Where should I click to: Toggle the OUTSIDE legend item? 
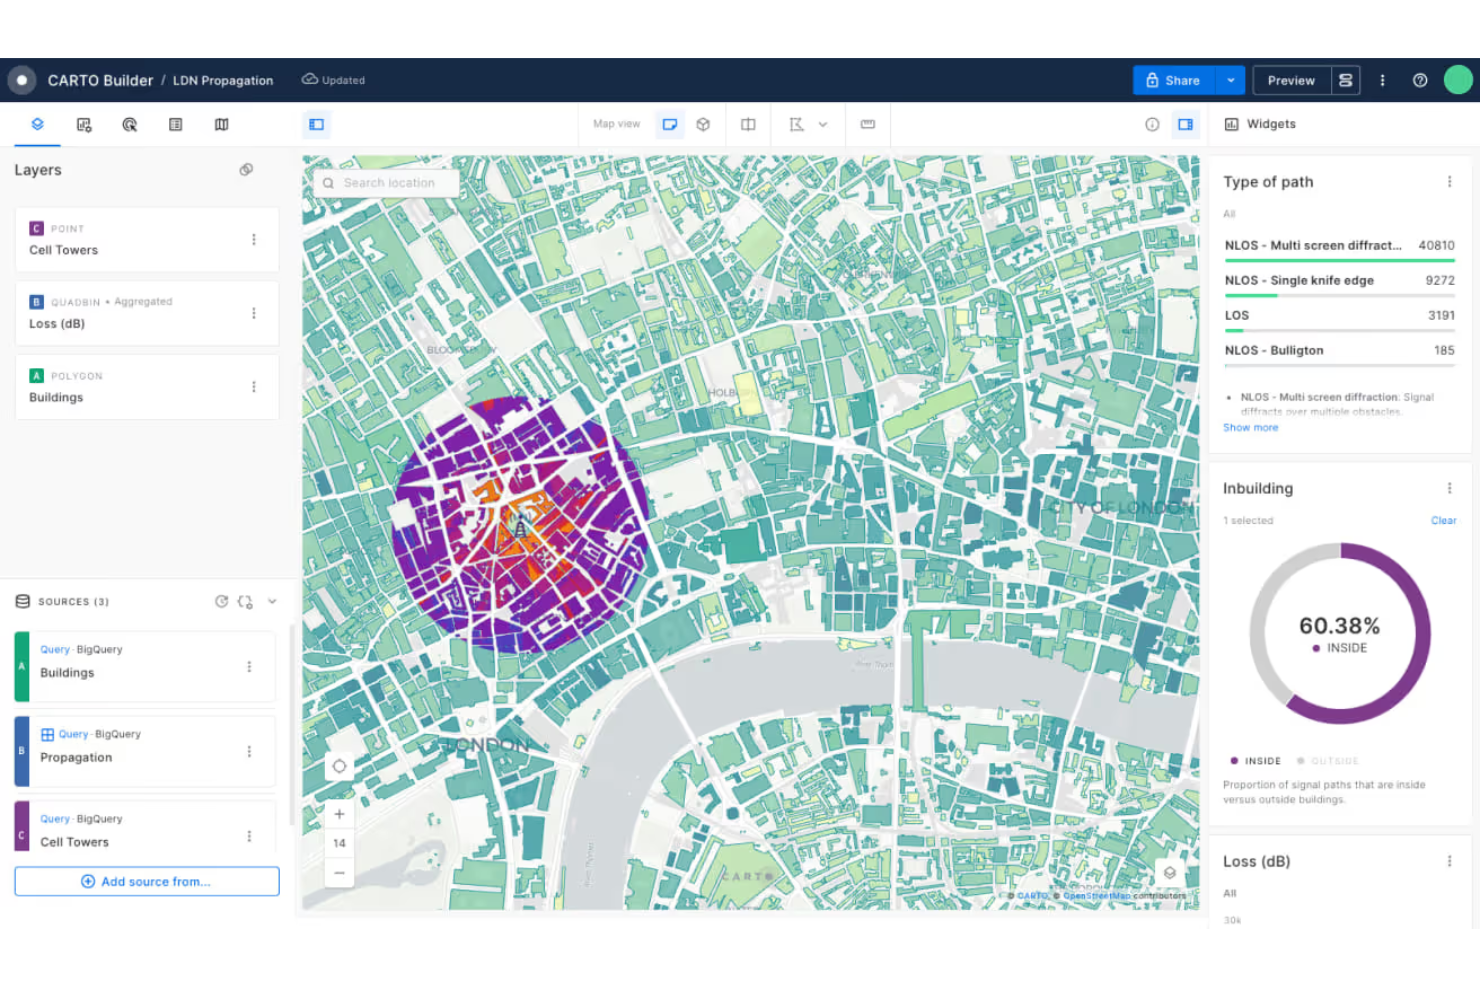tap(1328, 761)
